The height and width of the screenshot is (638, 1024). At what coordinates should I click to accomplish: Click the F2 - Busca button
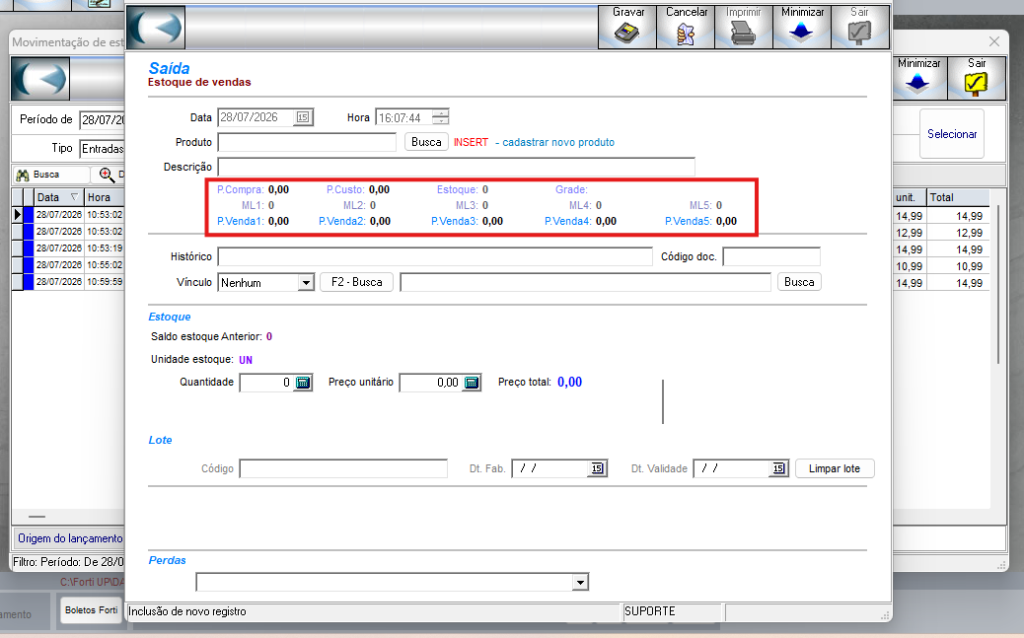[357, 282]
